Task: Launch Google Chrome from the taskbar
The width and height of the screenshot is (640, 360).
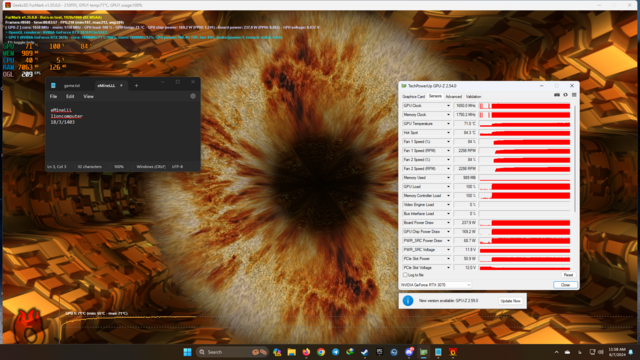Action: tap(321, 352)
